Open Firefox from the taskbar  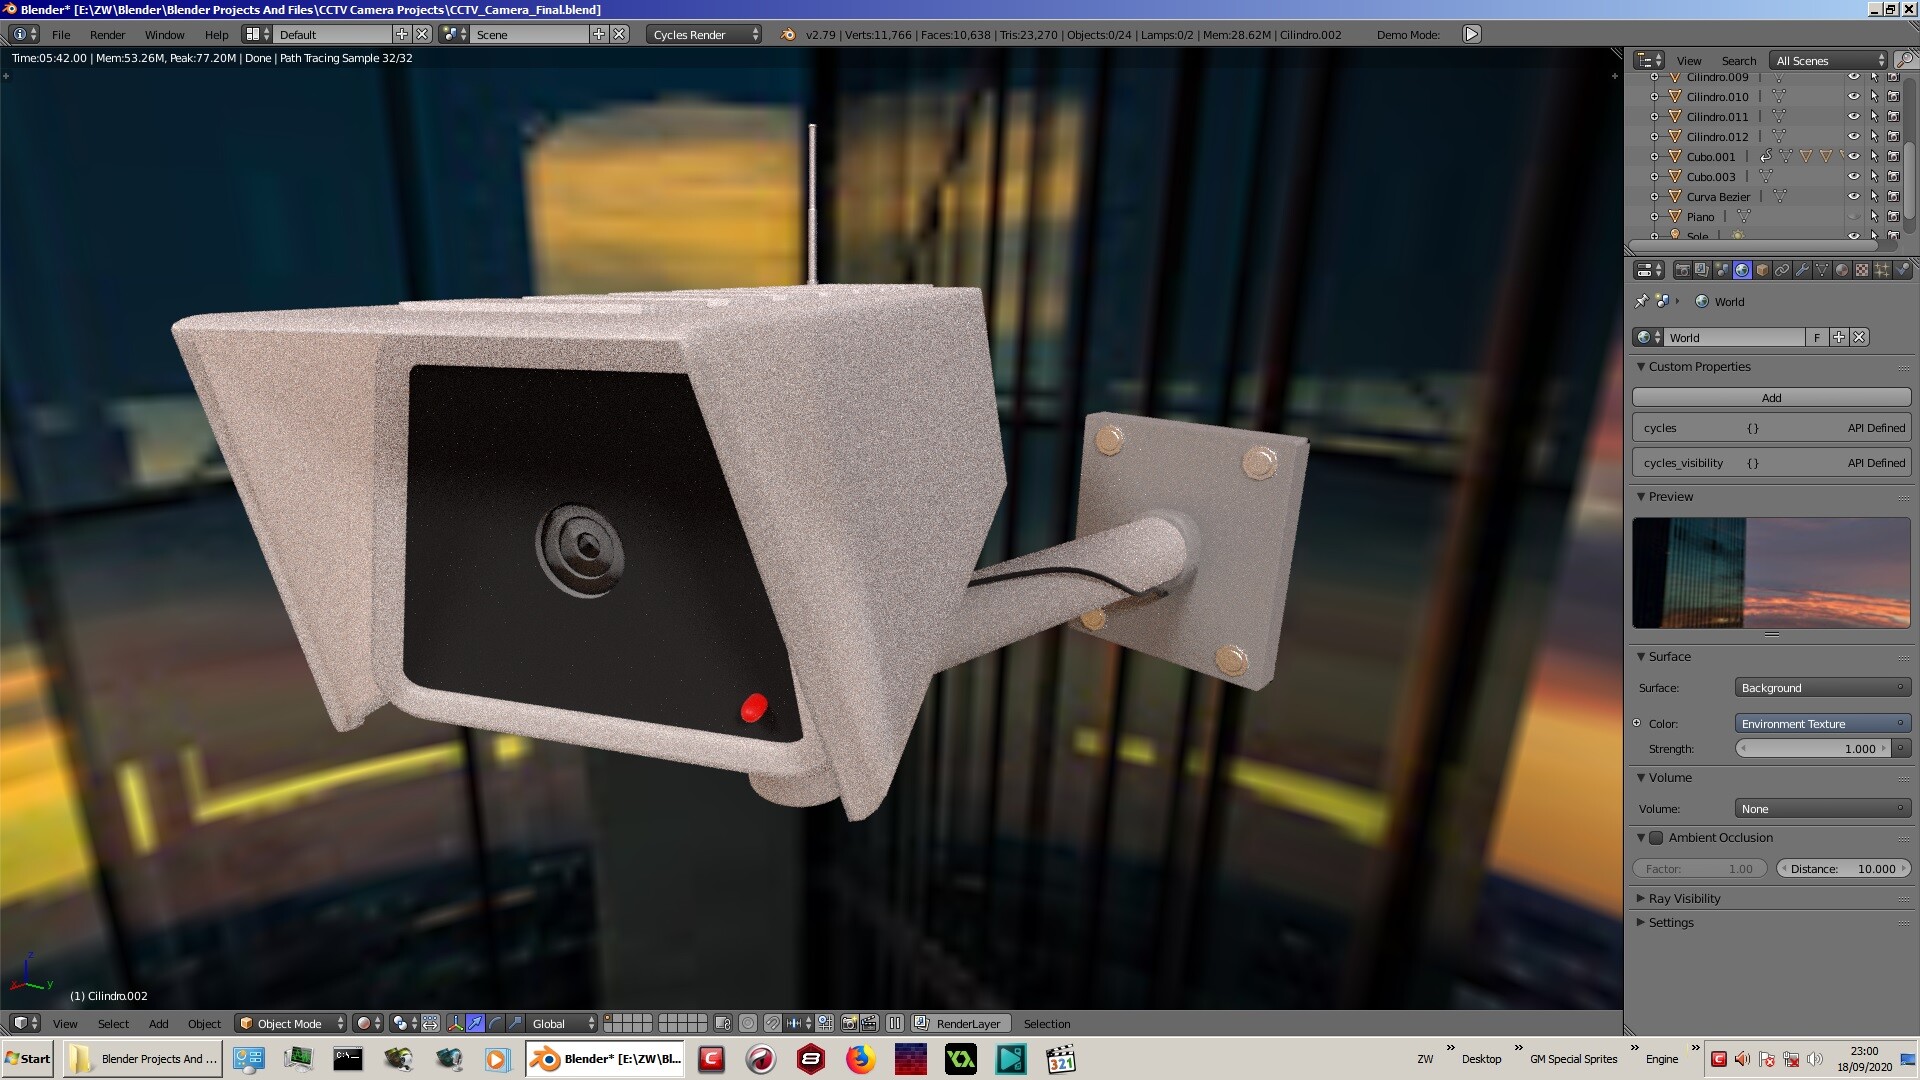(x=861, y=1059)
